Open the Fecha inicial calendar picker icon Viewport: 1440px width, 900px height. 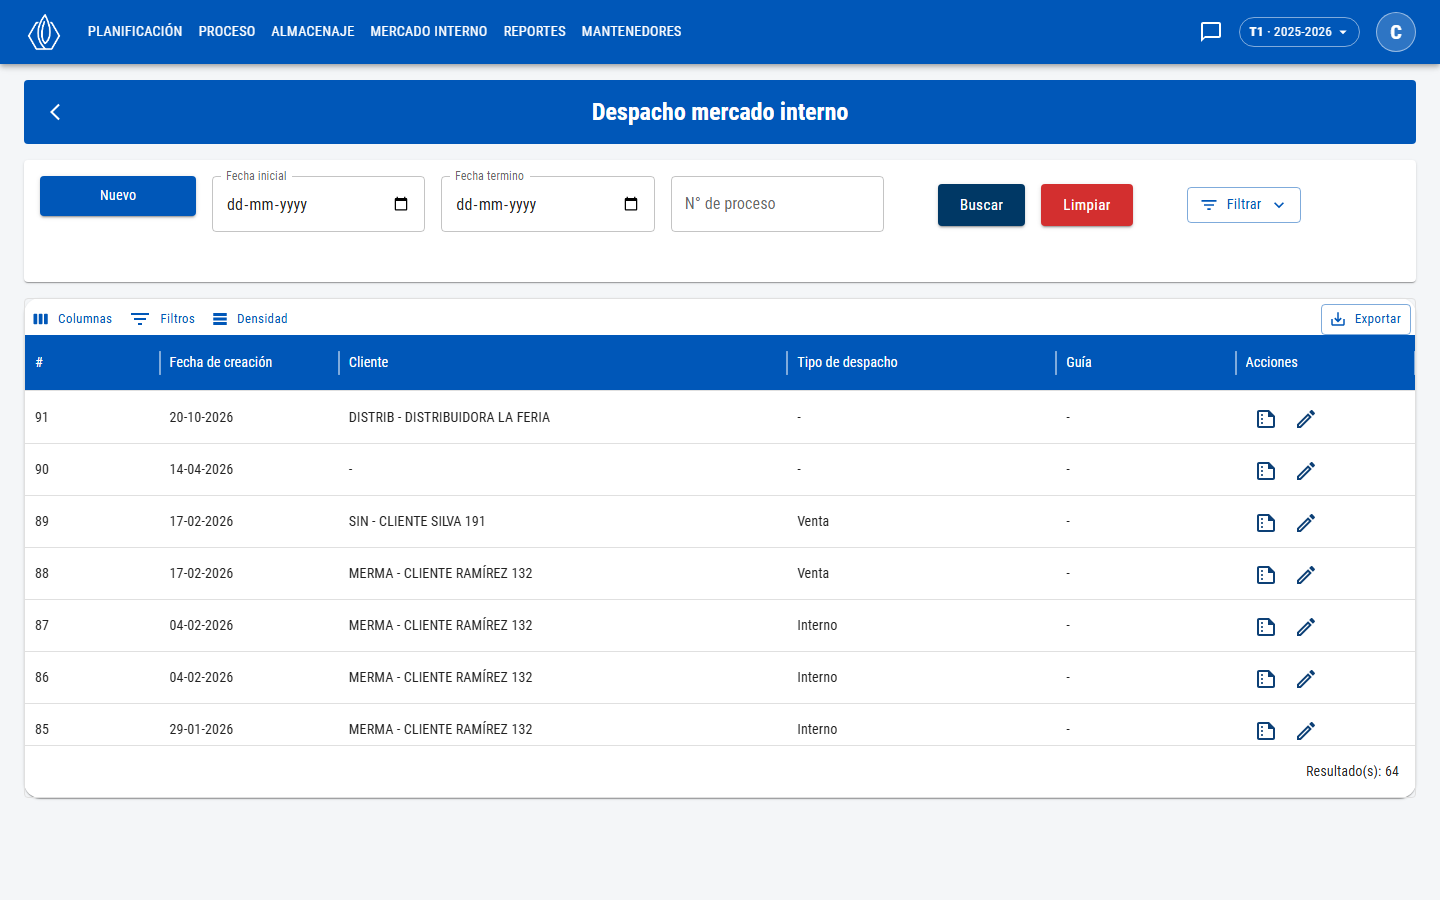pos(401,204)
